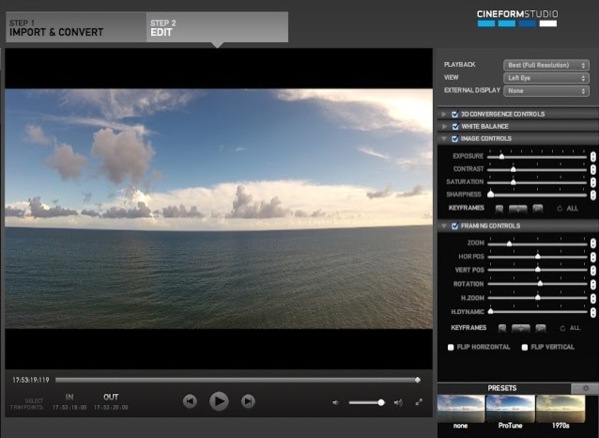Reset ALL Framing Controls keyframes
The image size is (599, 438).
tap(570, 328)
